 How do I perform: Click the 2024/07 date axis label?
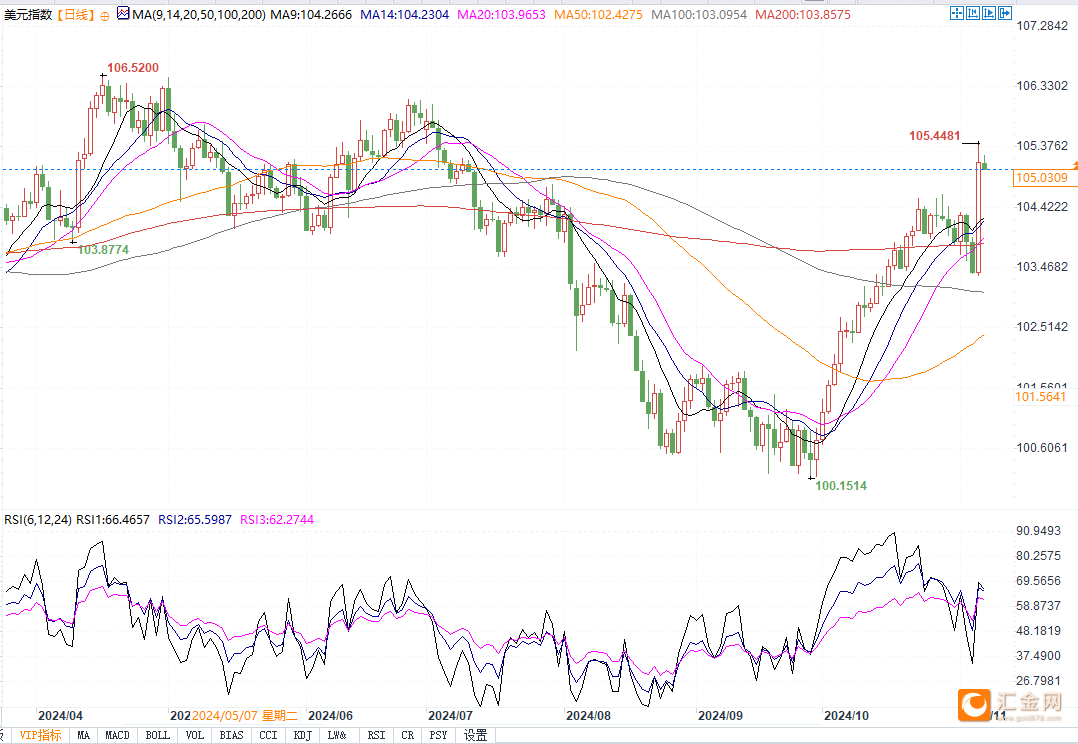pyautogui.click(x=450, y=716)
